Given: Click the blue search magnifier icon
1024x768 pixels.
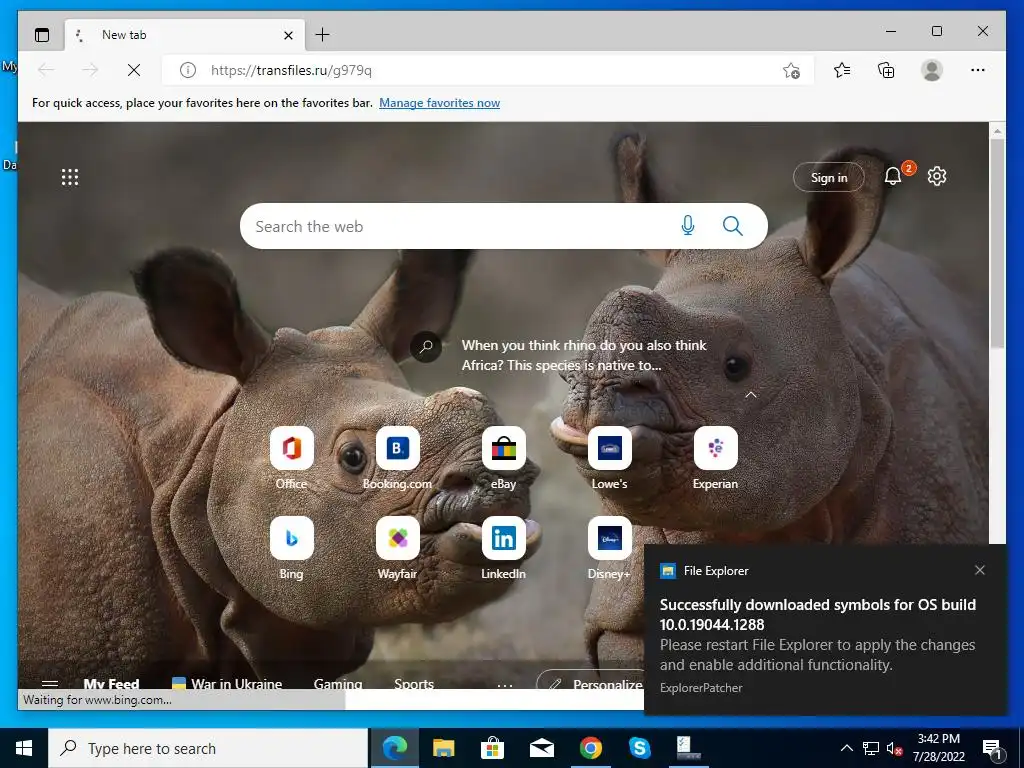Looking at the screenshot, I should 733,226.
